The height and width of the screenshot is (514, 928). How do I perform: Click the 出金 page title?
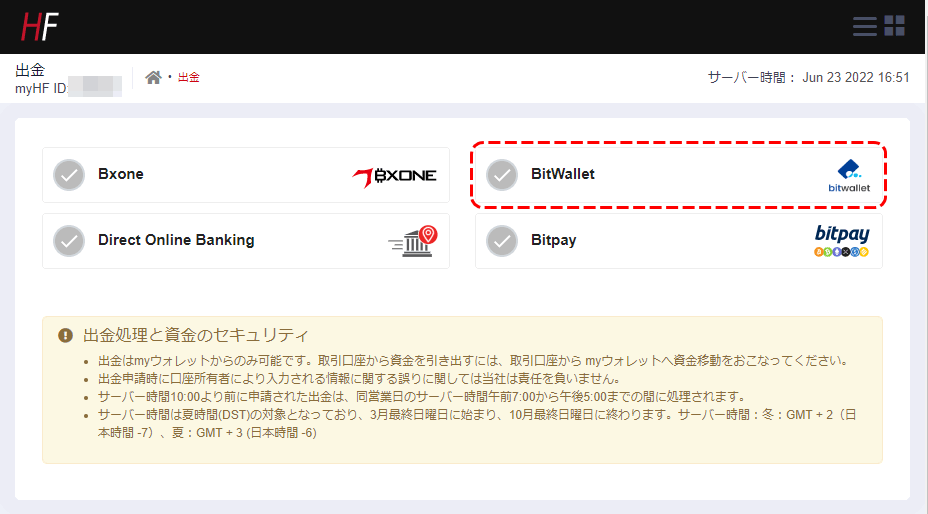(30, 70)
